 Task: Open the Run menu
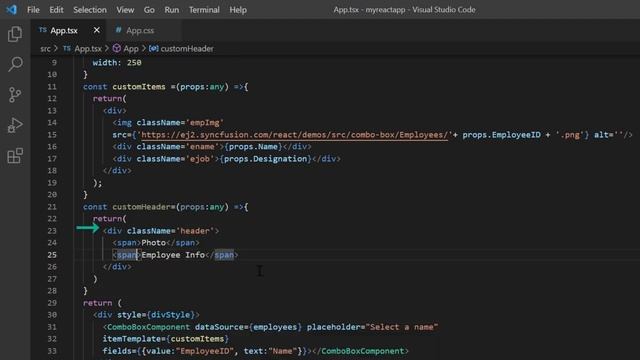tap(171, 10)
